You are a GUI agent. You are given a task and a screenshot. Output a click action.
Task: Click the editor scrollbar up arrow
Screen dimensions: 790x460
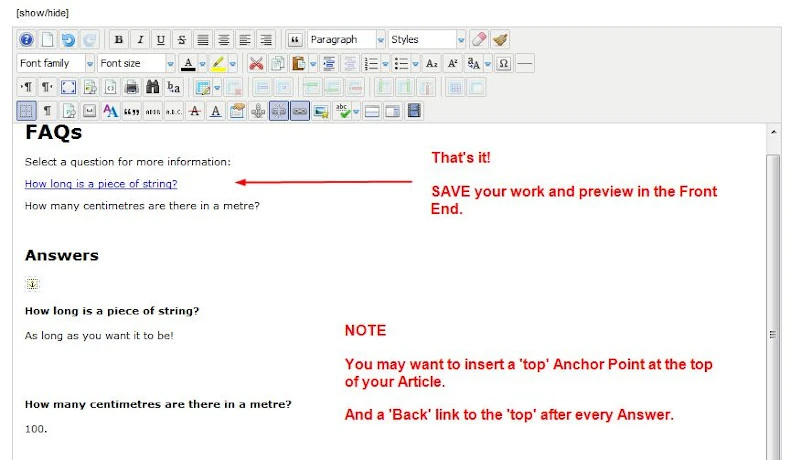[773, 132]
